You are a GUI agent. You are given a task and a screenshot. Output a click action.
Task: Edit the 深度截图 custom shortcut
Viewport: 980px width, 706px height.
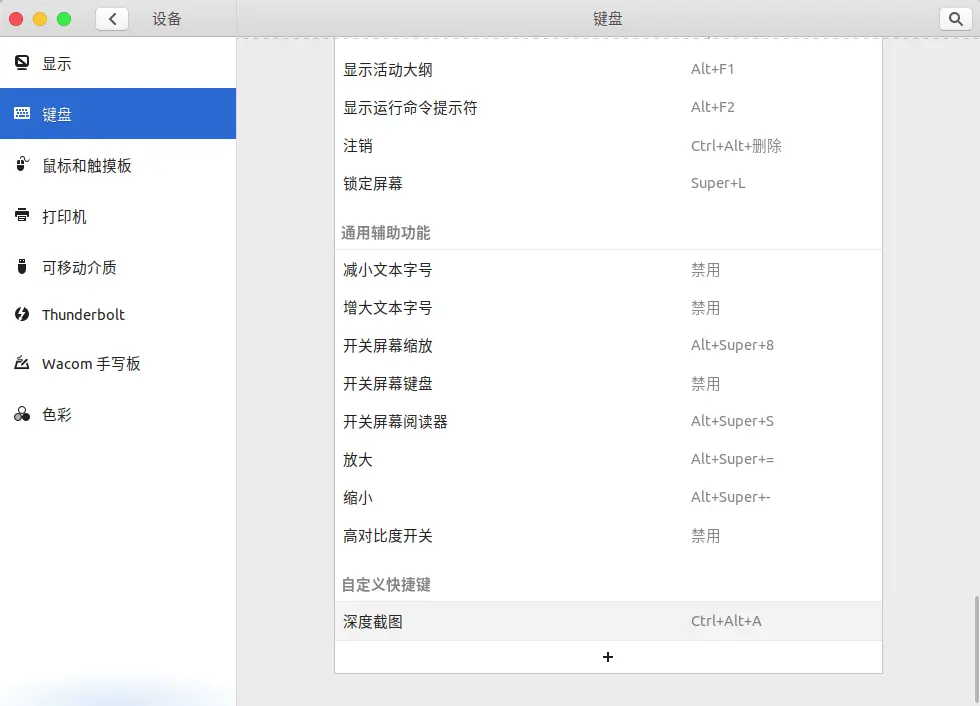click(x=608, y=620)
